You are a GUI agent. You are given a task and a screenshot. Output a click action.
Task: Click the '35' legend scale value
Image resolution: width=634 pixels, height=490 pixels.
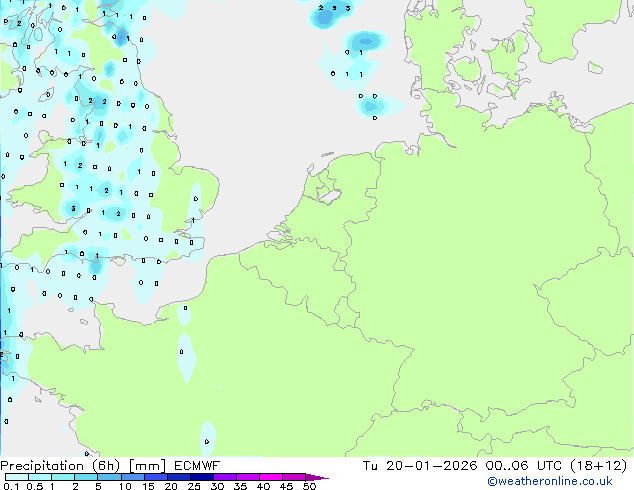click(240, 486)
